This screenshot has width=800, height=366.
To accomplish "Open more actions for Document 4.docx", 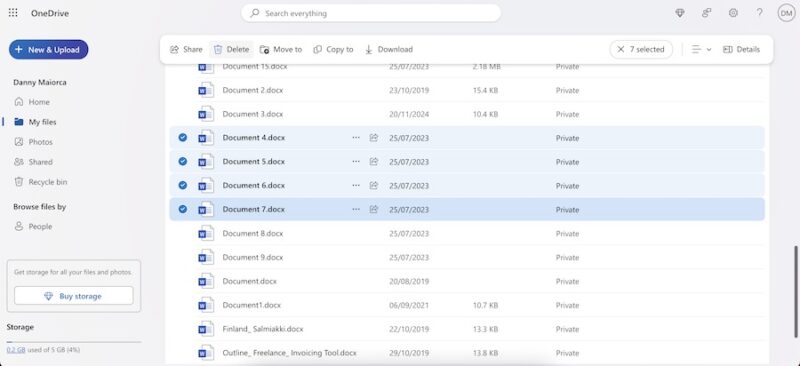I will [356, 138].
